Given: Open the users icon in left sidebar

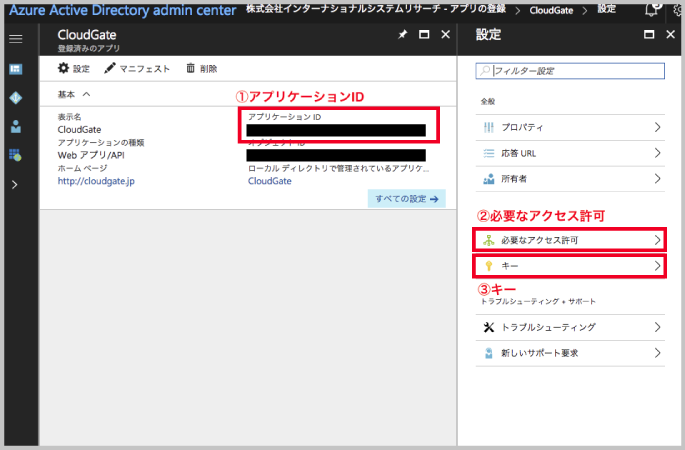Looking at the screenshot, I should (x=16, y=127).
